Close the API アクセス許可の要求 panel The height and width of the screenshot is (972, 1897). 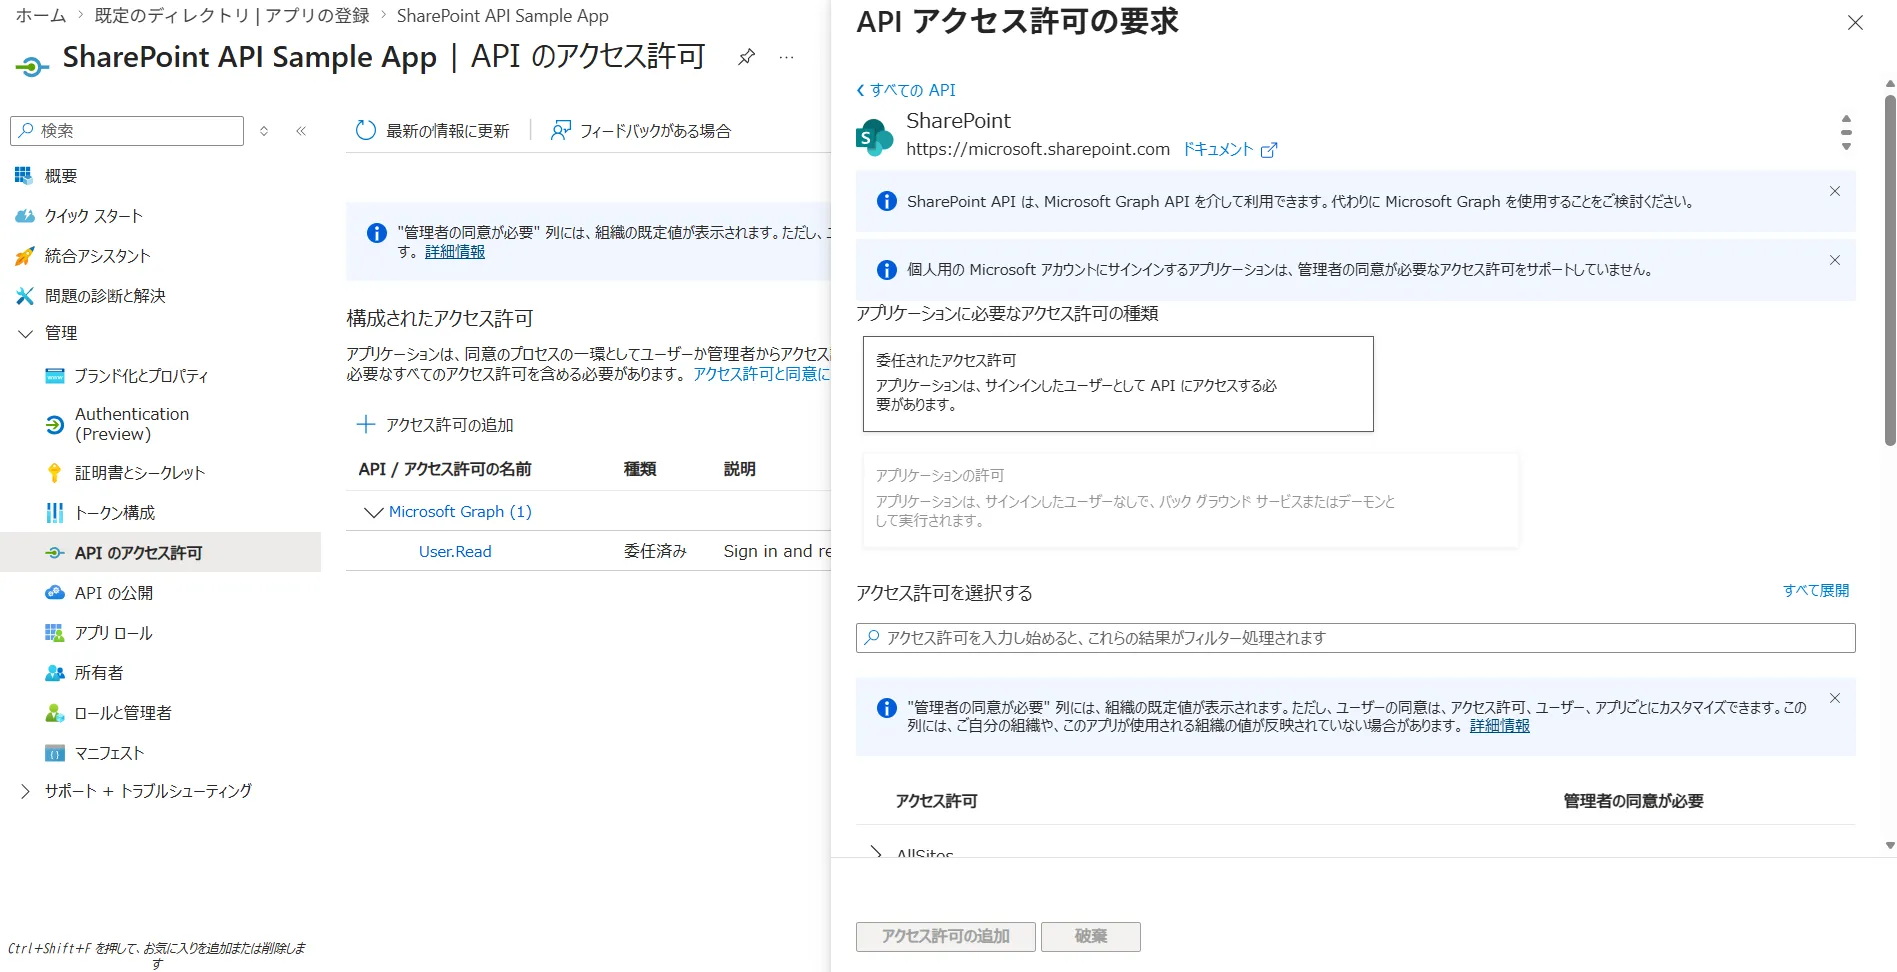(x=1855, y=22)
